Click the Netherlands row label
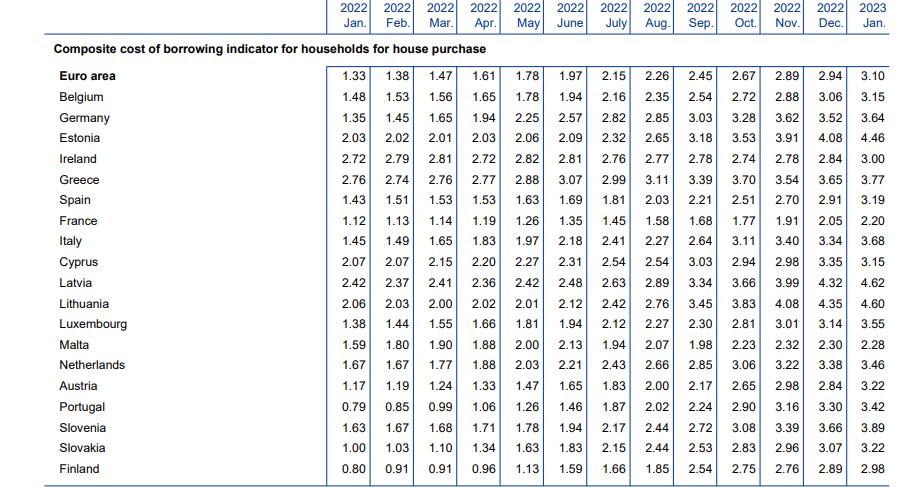This screenshot has height=487, width=911. [92, 365]
